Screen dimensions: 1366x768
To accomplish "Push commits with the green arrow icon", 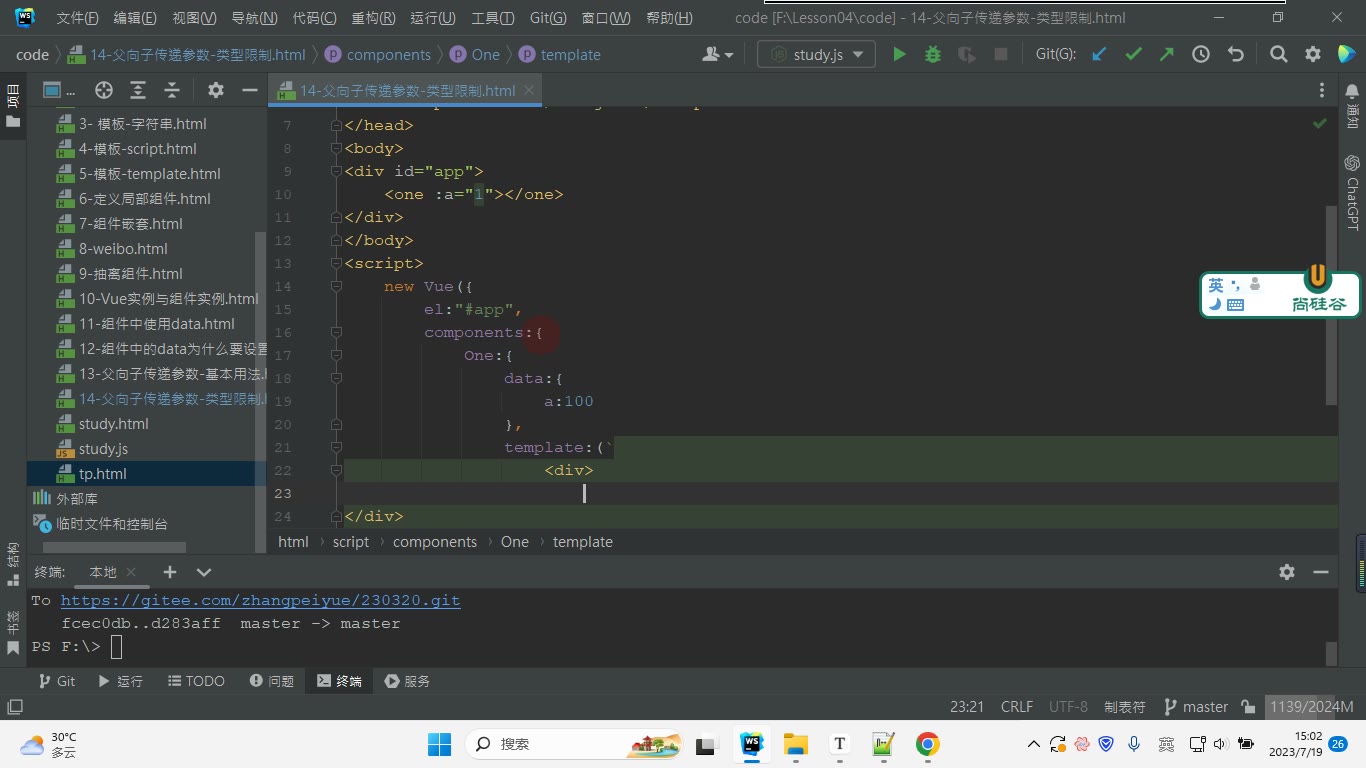I will pos(1167,55).
